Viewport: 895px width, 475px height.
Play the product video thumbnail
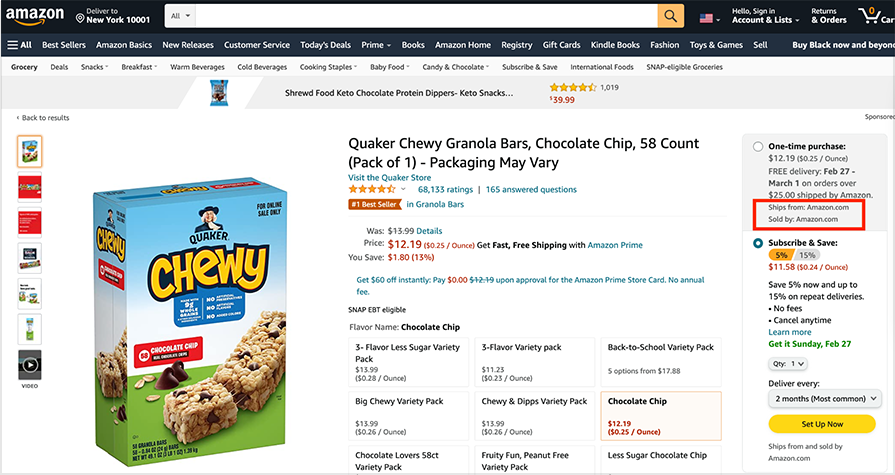[30, 364]
